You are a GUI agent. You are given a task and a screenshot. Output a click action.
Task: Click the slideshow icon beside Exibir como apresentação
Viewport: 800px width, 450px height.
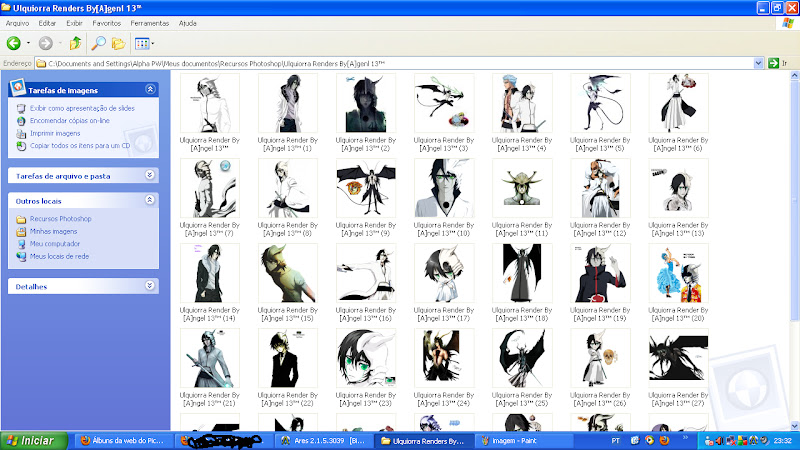(x=21, y=109)
